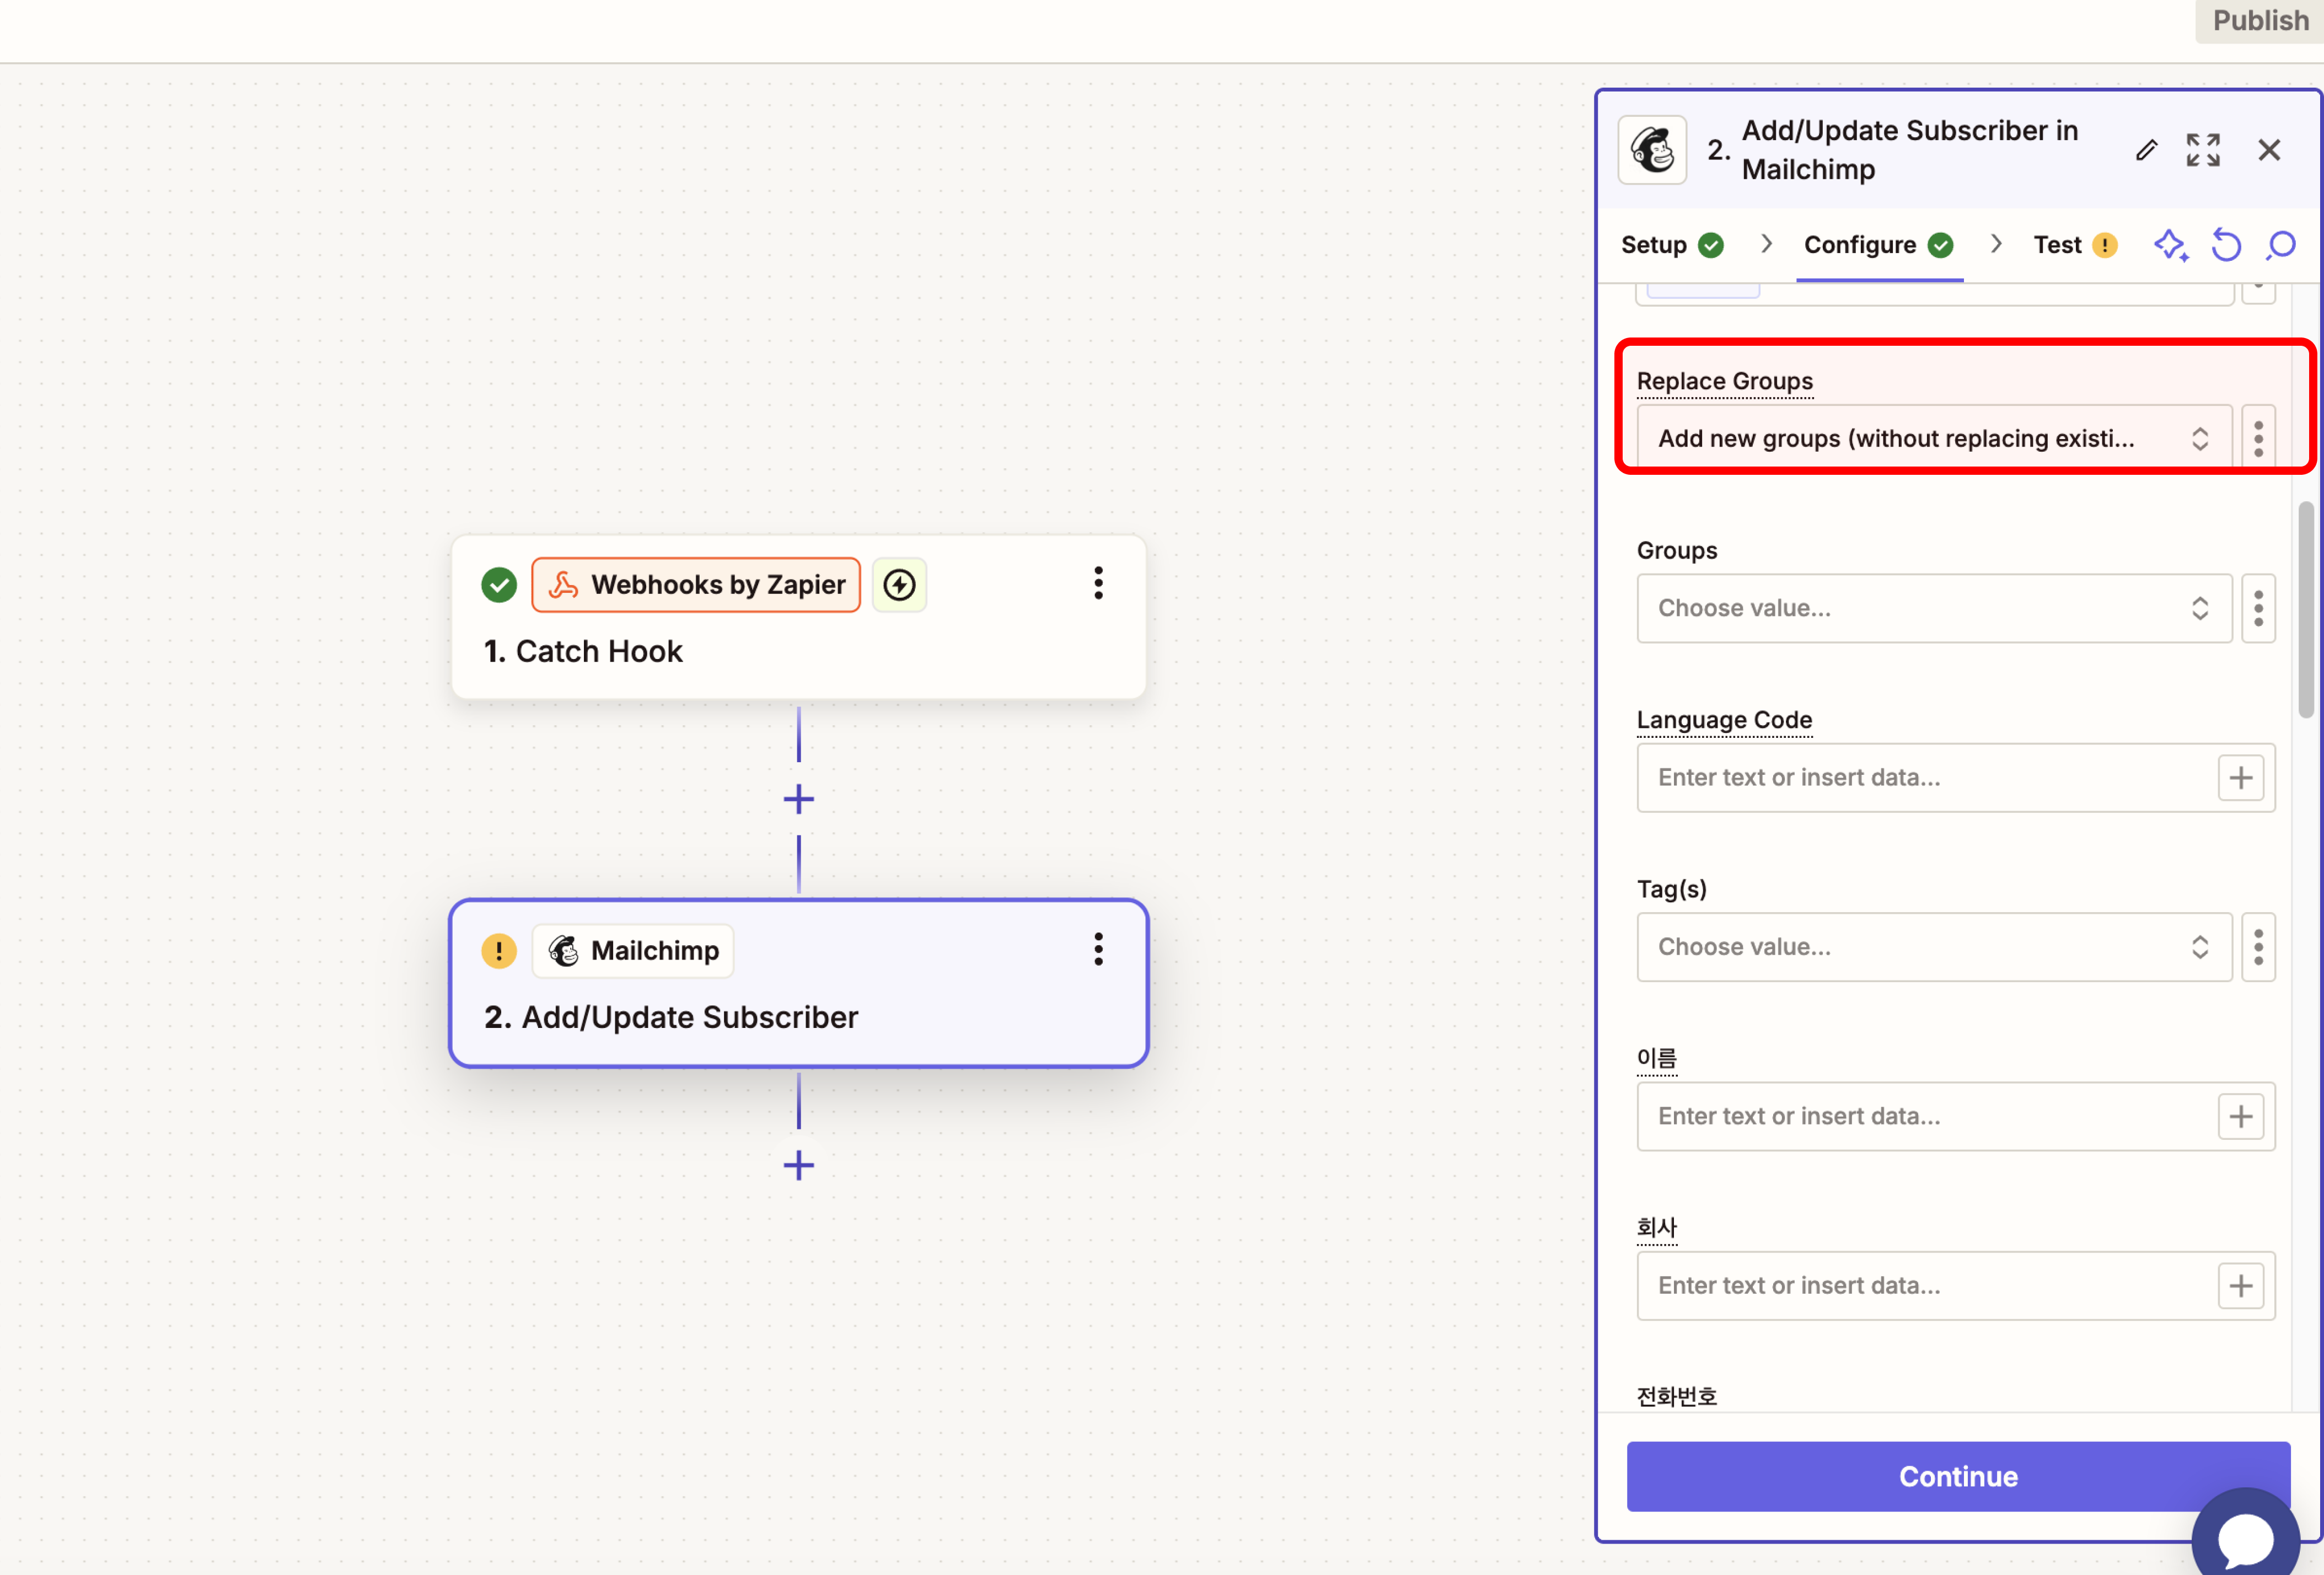Click the panel's vertical scrollbar
The height and width of the screenshot is (1575, 2324).
coord(2306,610)
